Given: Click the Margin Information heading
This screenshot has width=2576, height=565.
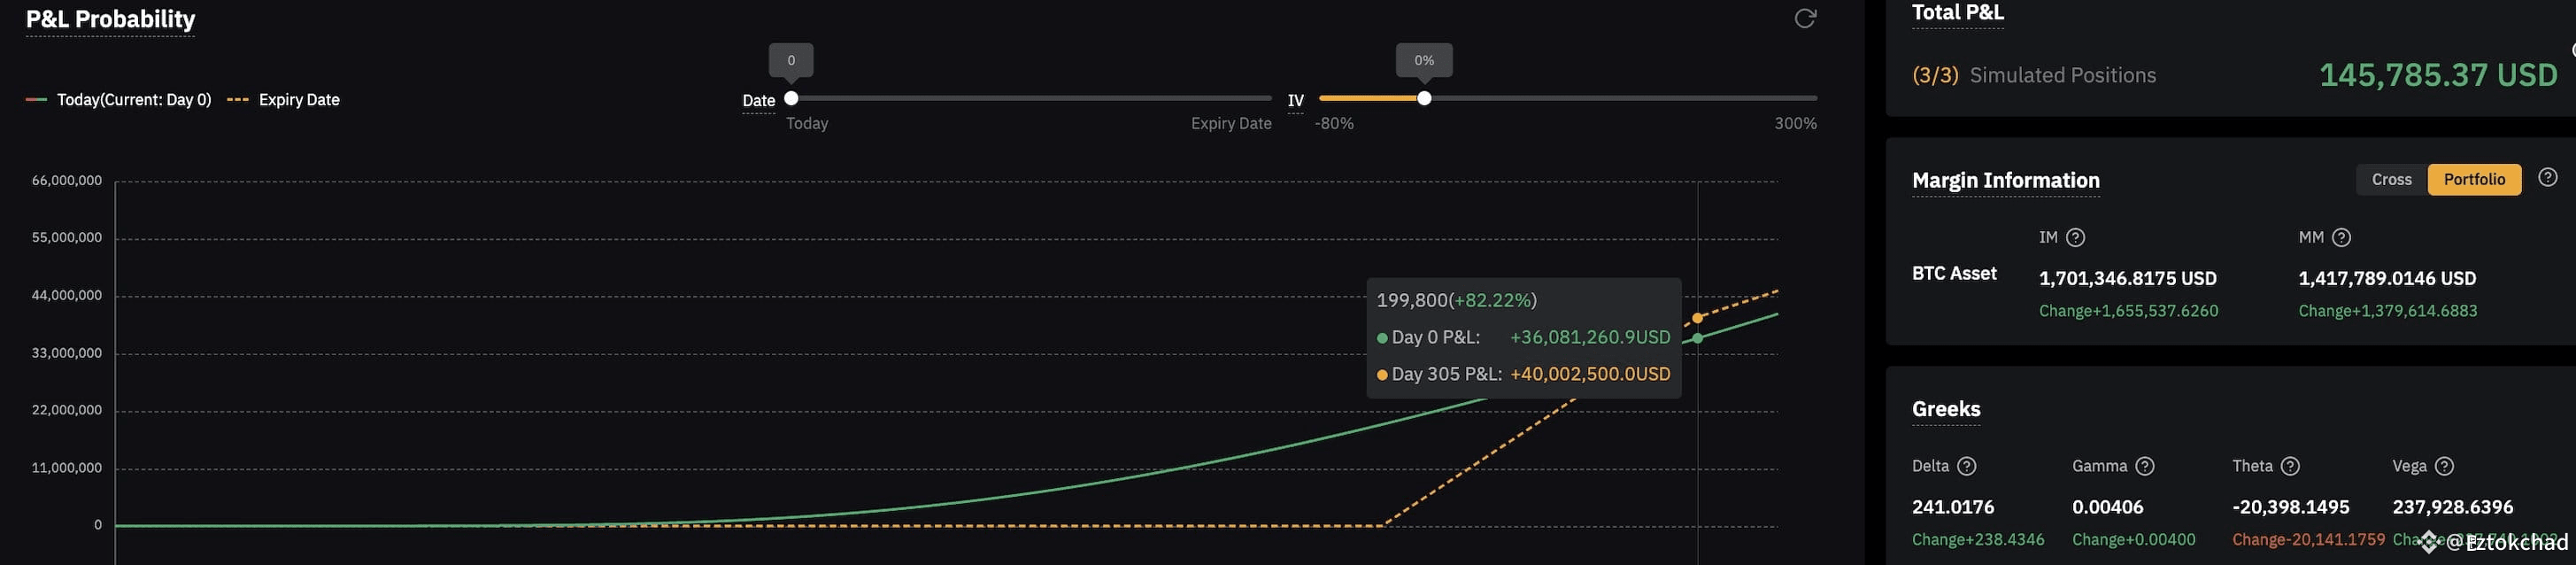Looking at the screenshot, I should pyautogui.click(x=2005, y=180).
